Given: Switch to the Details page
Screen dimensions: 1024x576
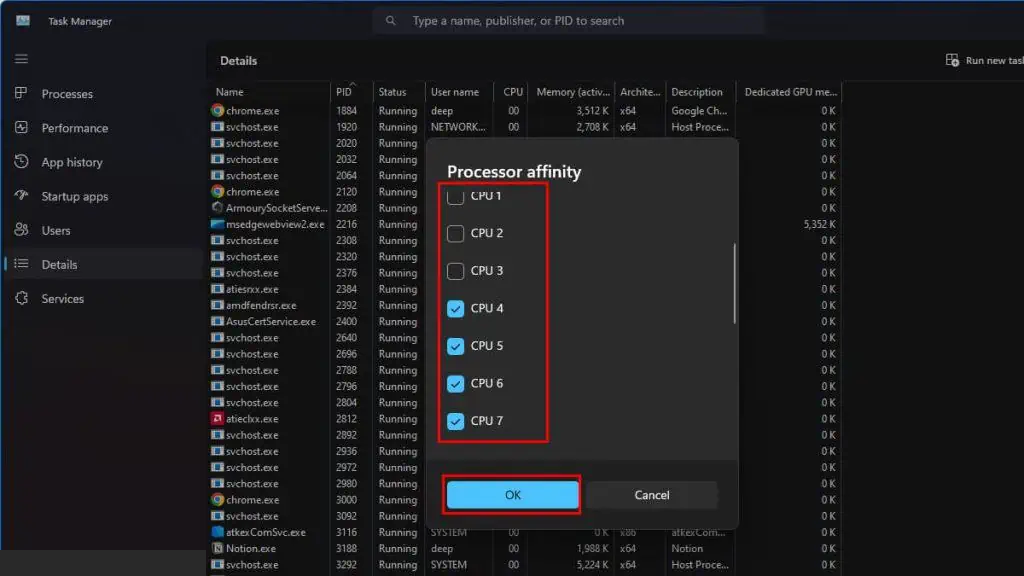Looking at the screenshot, I should coord(104,264).
